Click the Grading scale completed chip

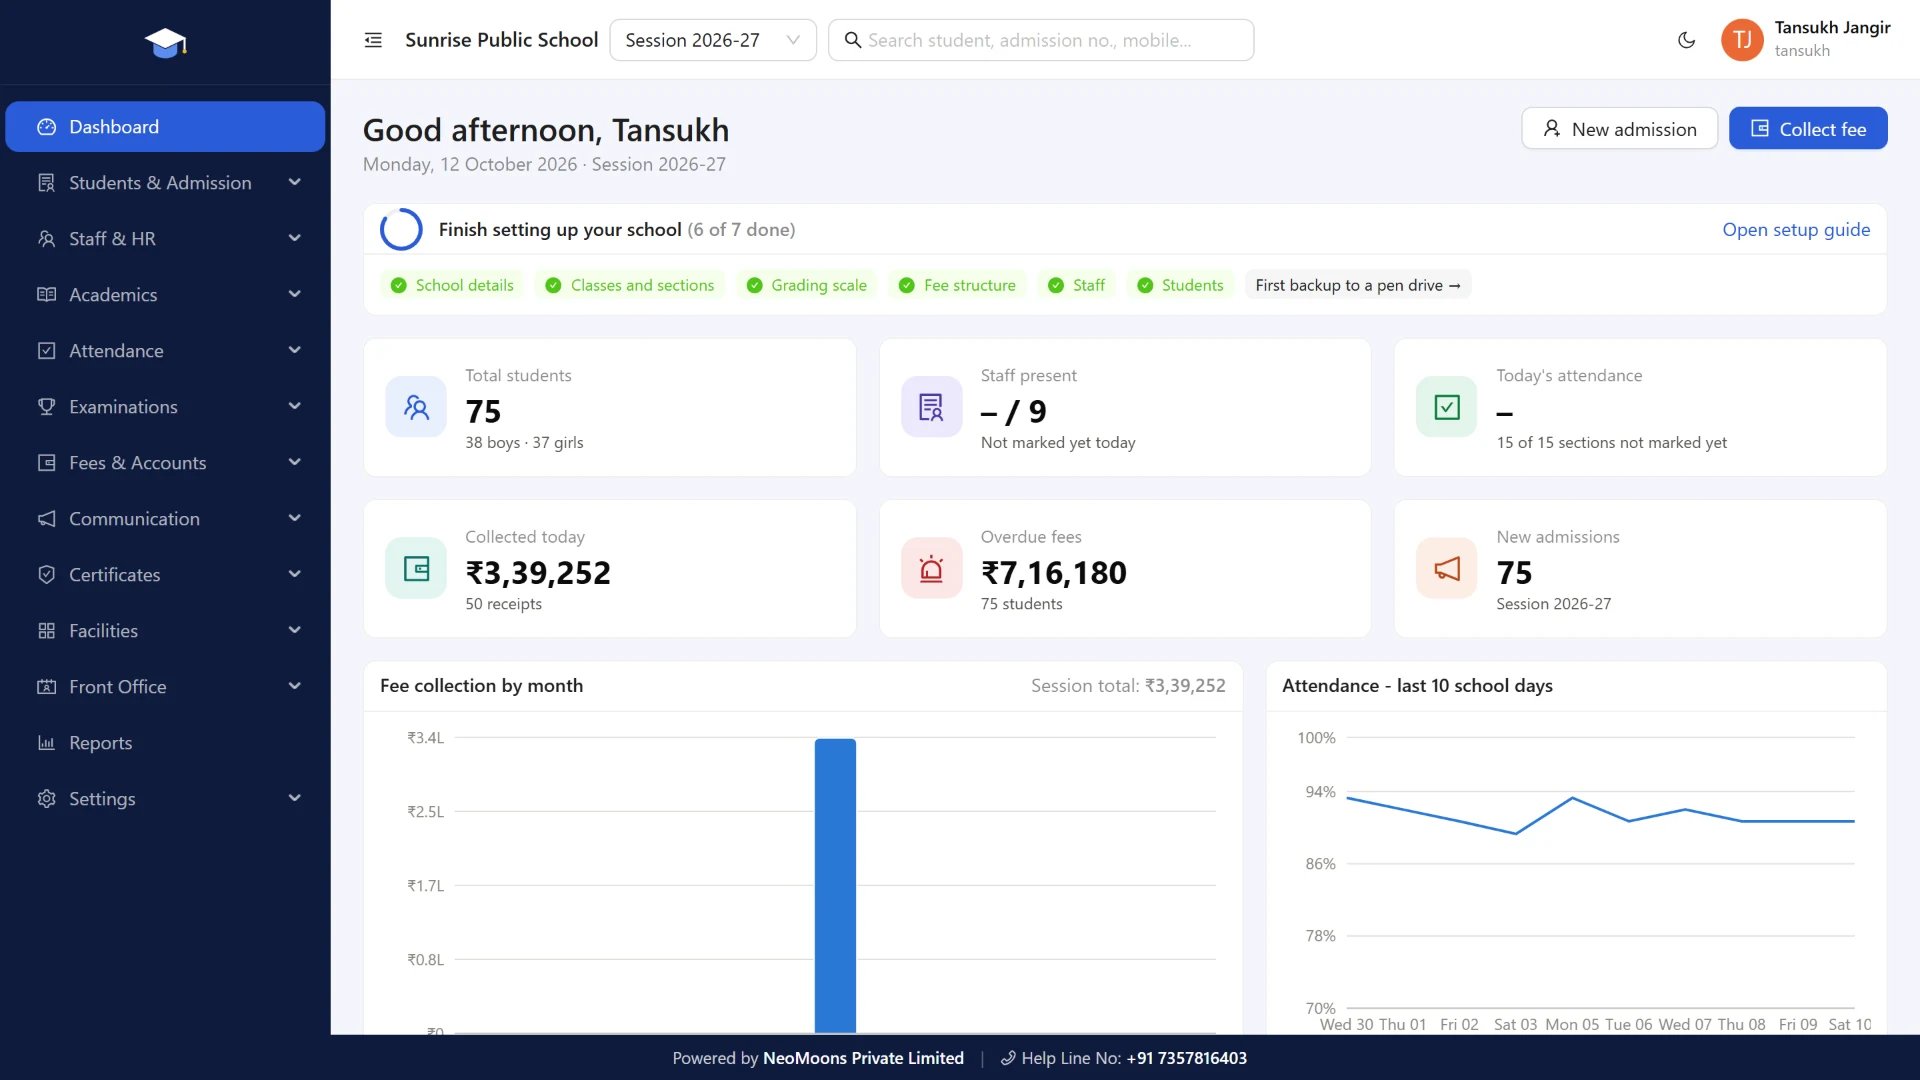pos(807,285)
